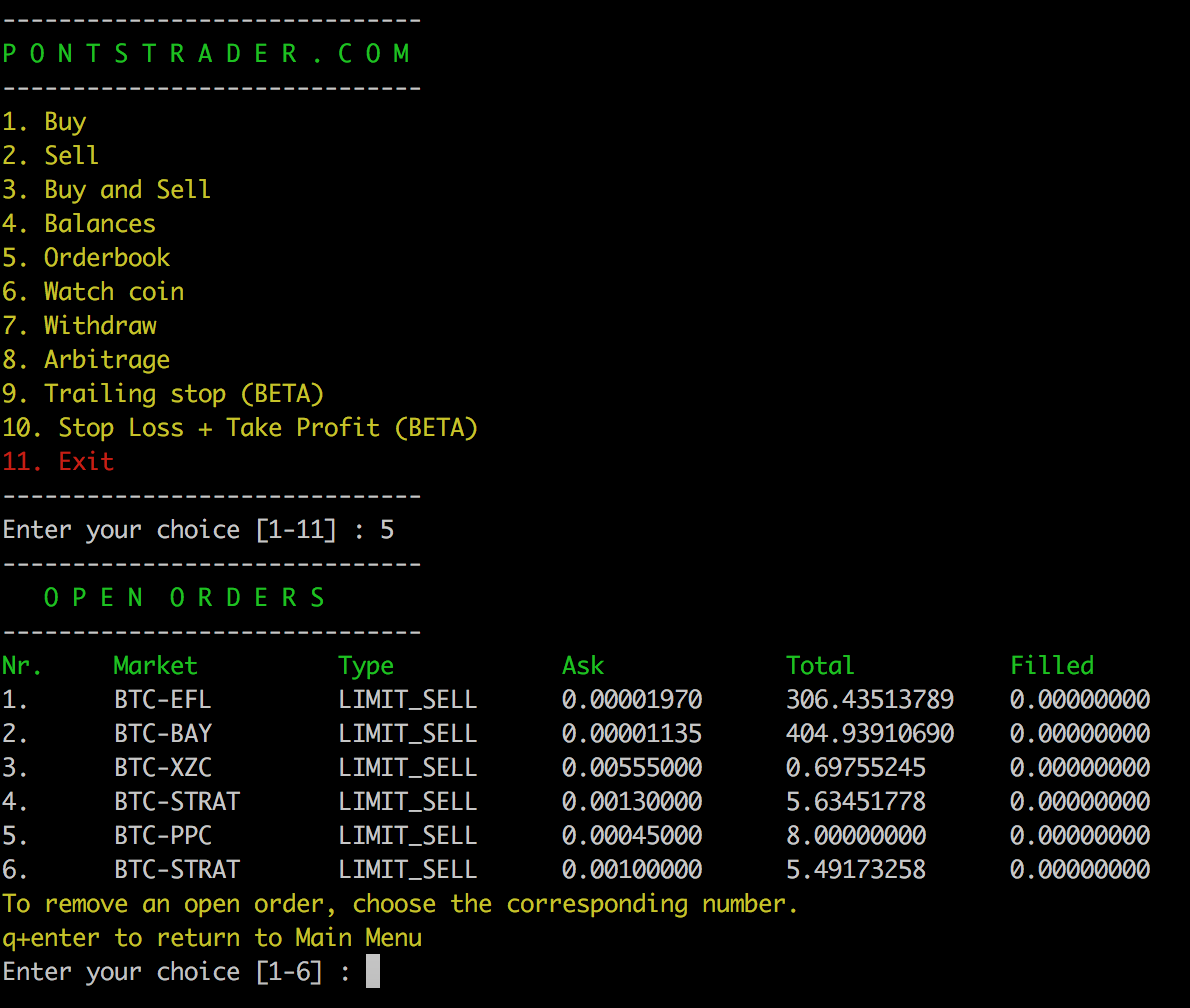Click 'q+enter to return to Main Menu'
The width and height of the screenshot is (1190, 1008).
[212, 939]
